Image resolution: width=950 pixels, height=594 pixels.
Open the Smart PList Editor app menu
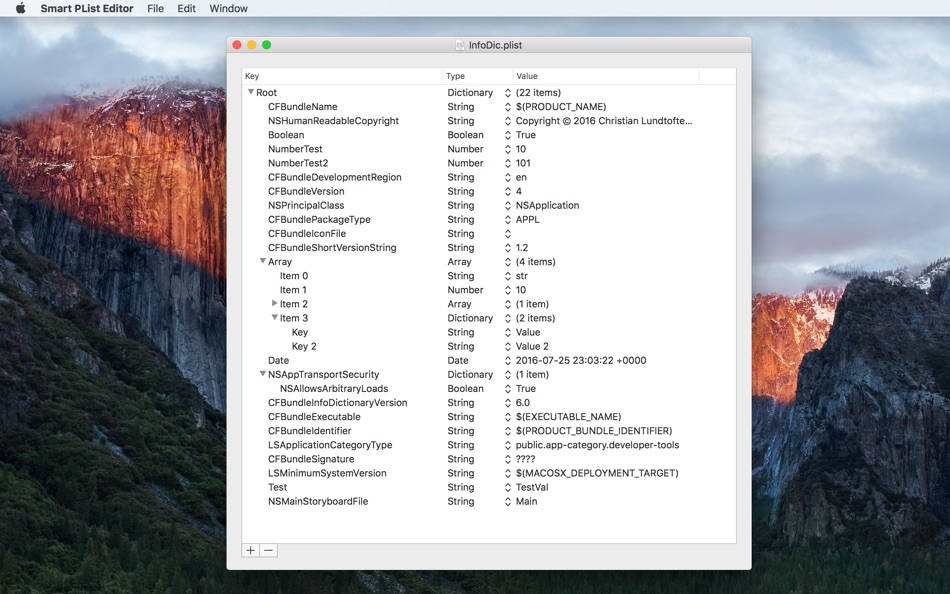(x=87, y=8)
